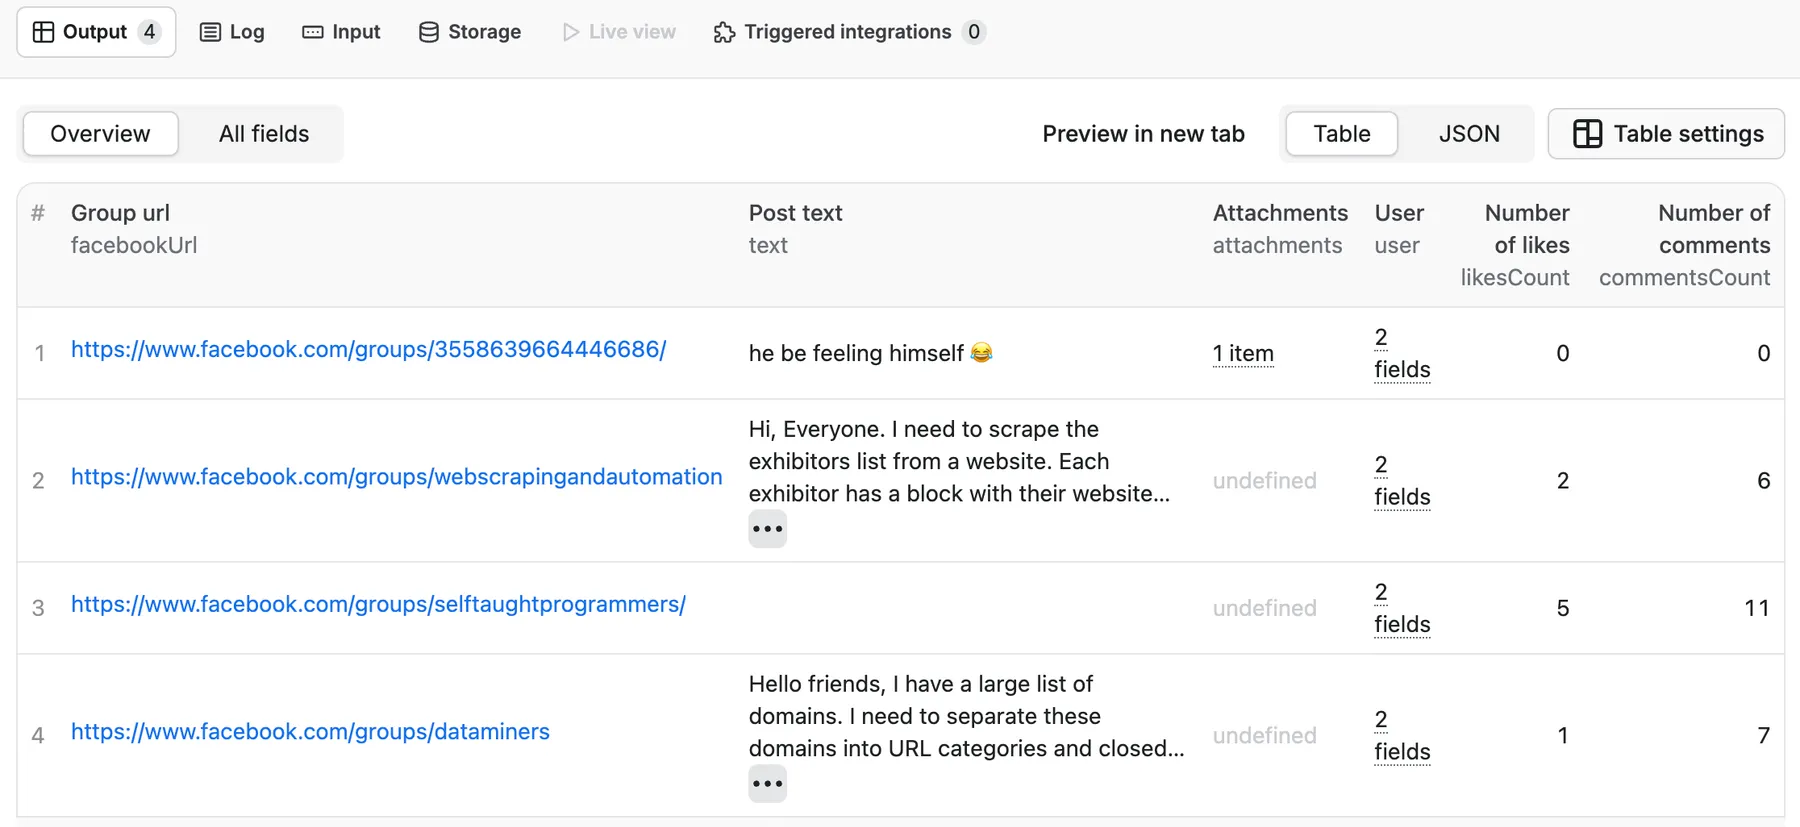Image resolution: width=1800 pixels, height=827 pixels.
Task: Open the facebook groups 3558639664446686 link
Action: tap(368, 349)
